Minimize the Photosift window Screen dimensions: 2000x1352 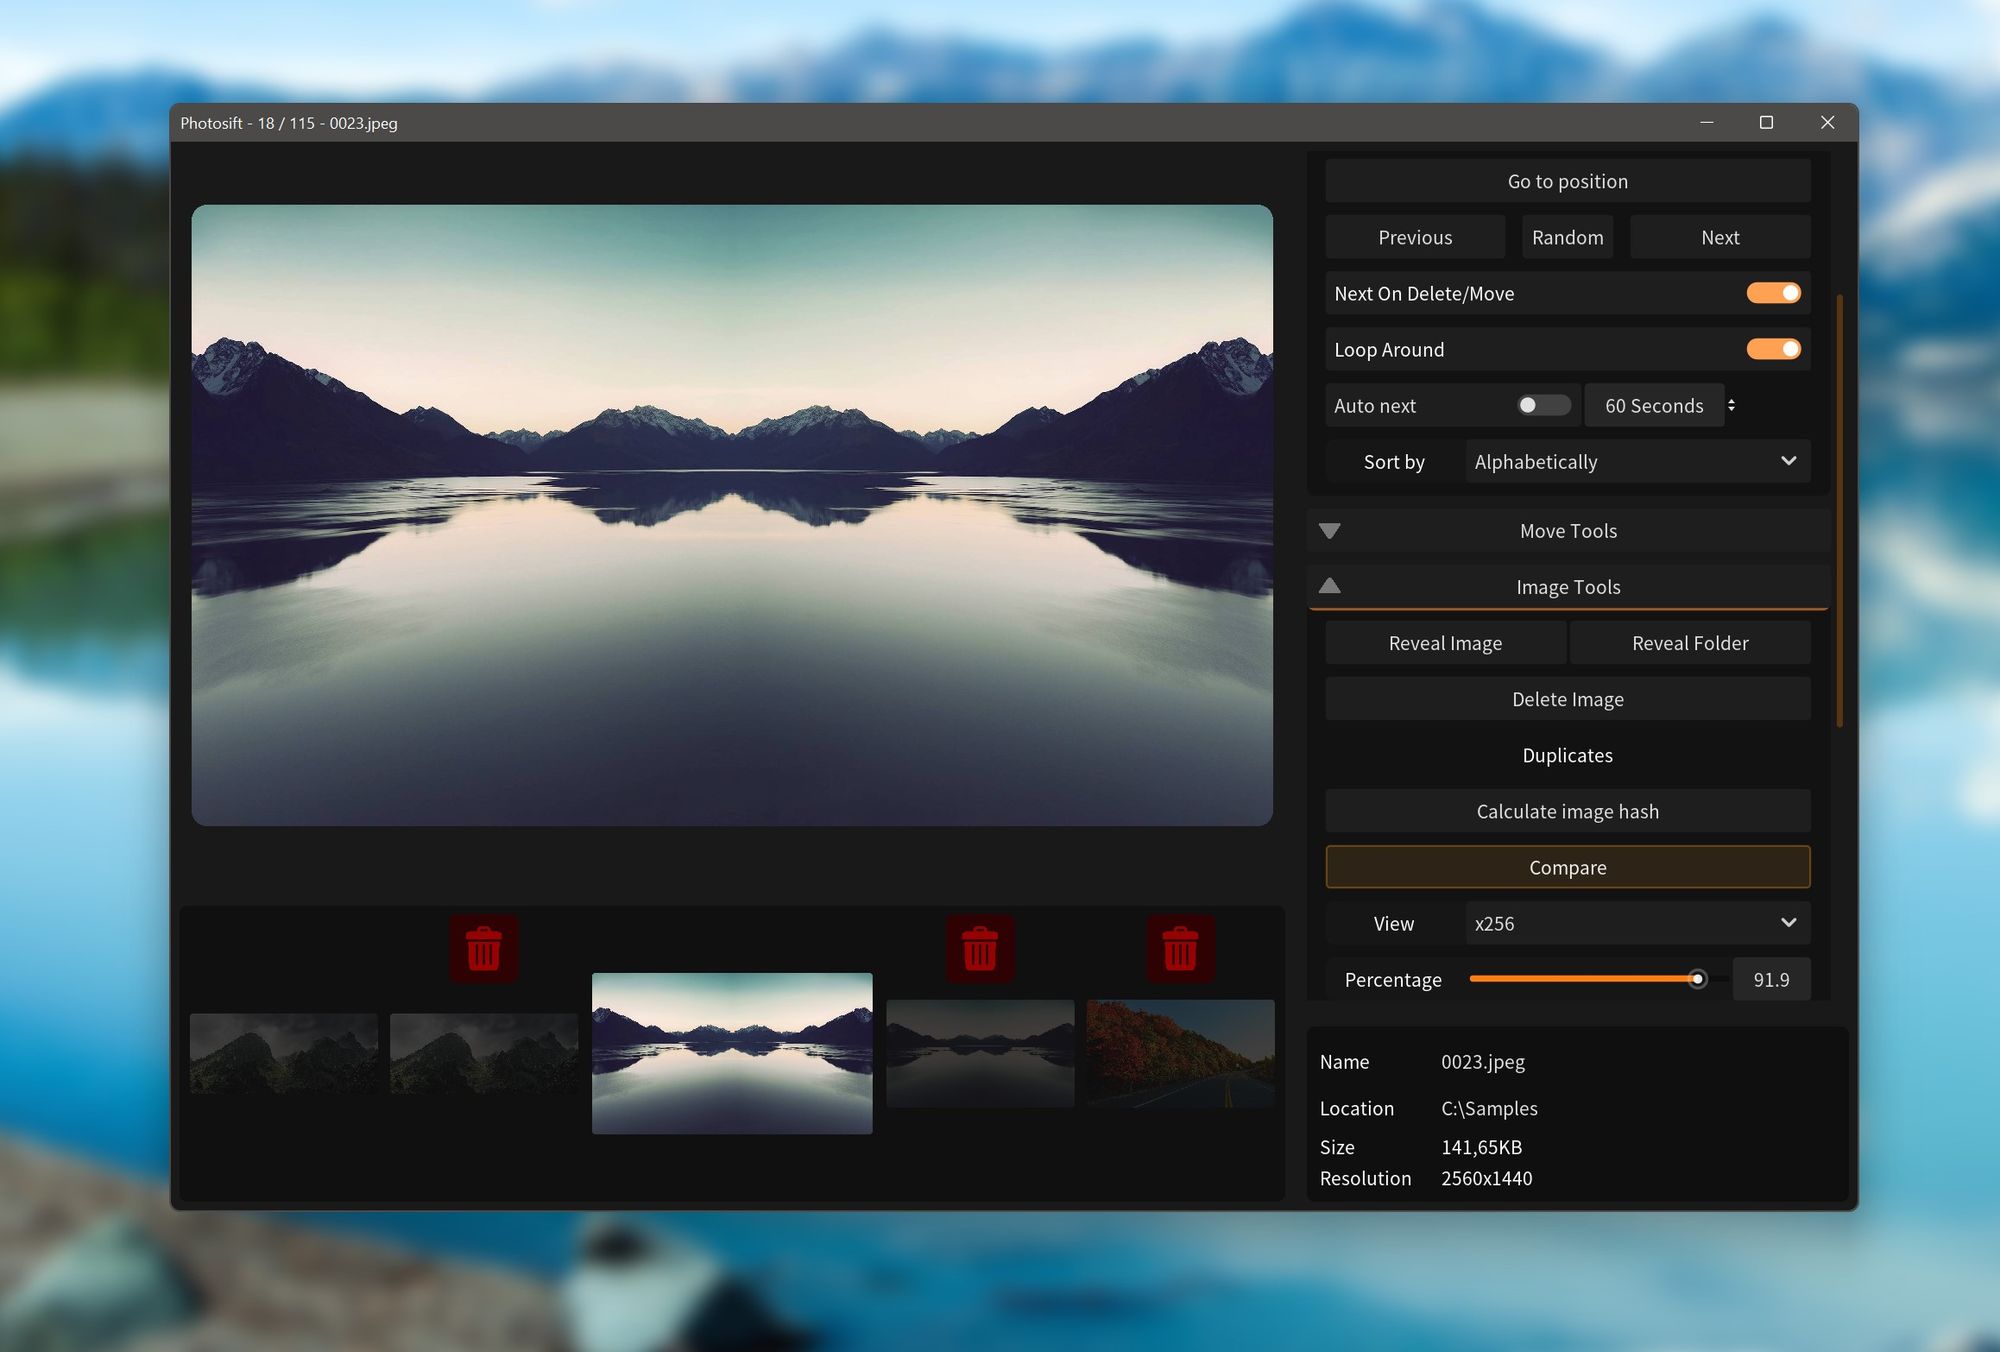(1706, 122)
